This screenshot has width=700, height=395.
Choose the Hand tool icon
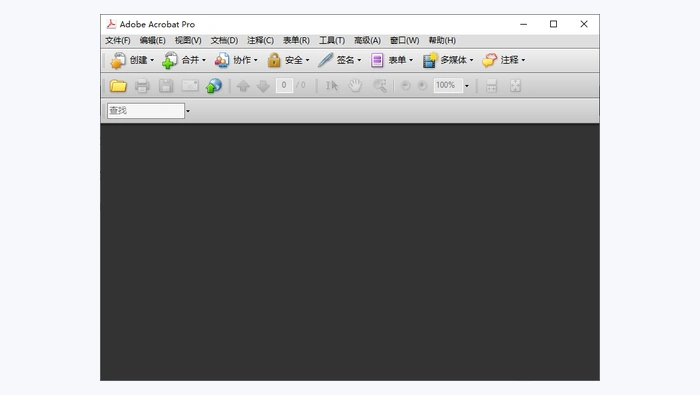(x=355, y=86)
